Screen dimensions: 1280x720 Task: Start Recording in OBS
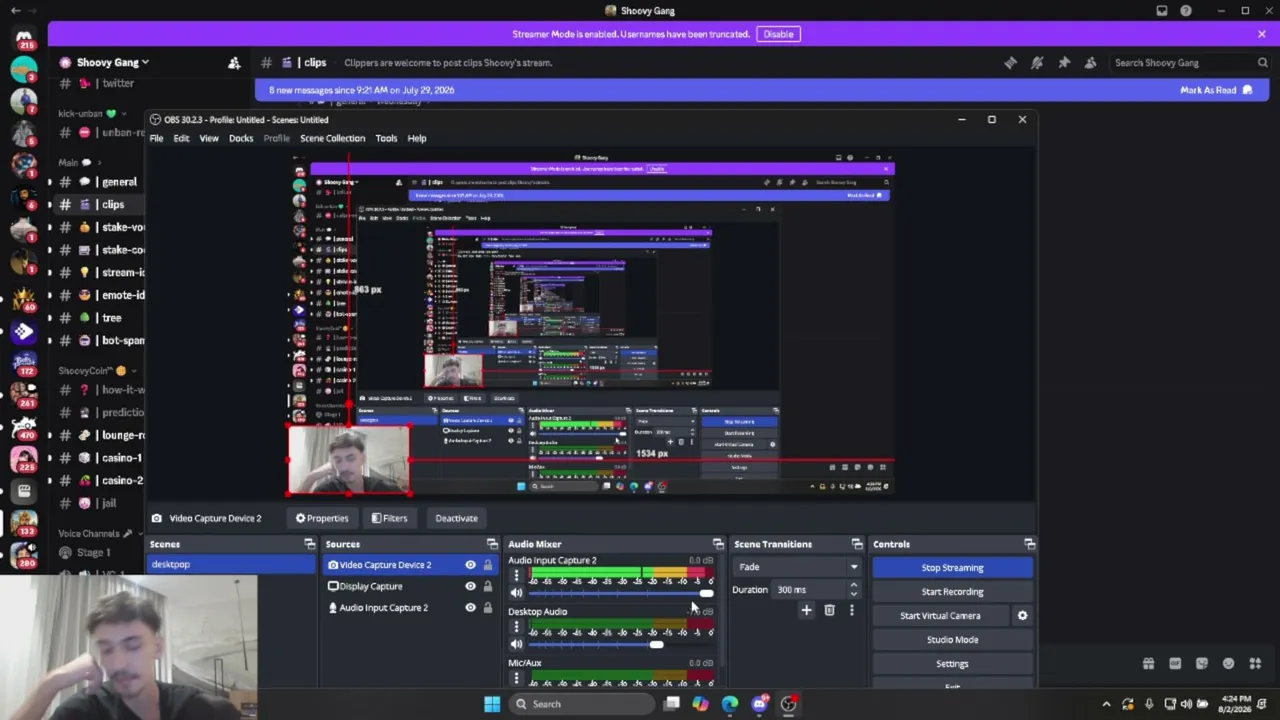(x=952, y=592)
